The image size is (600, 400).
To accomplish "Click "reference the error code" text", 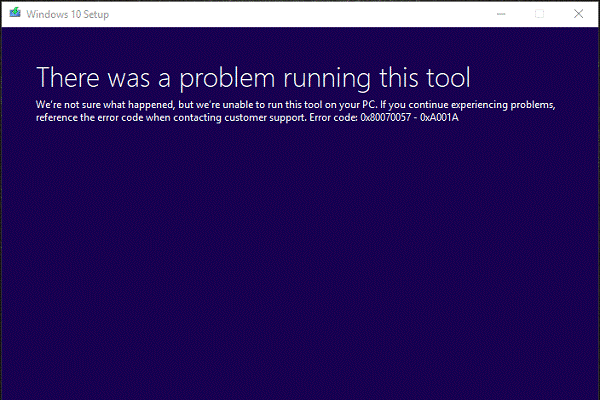I will (x=90, y=118).
